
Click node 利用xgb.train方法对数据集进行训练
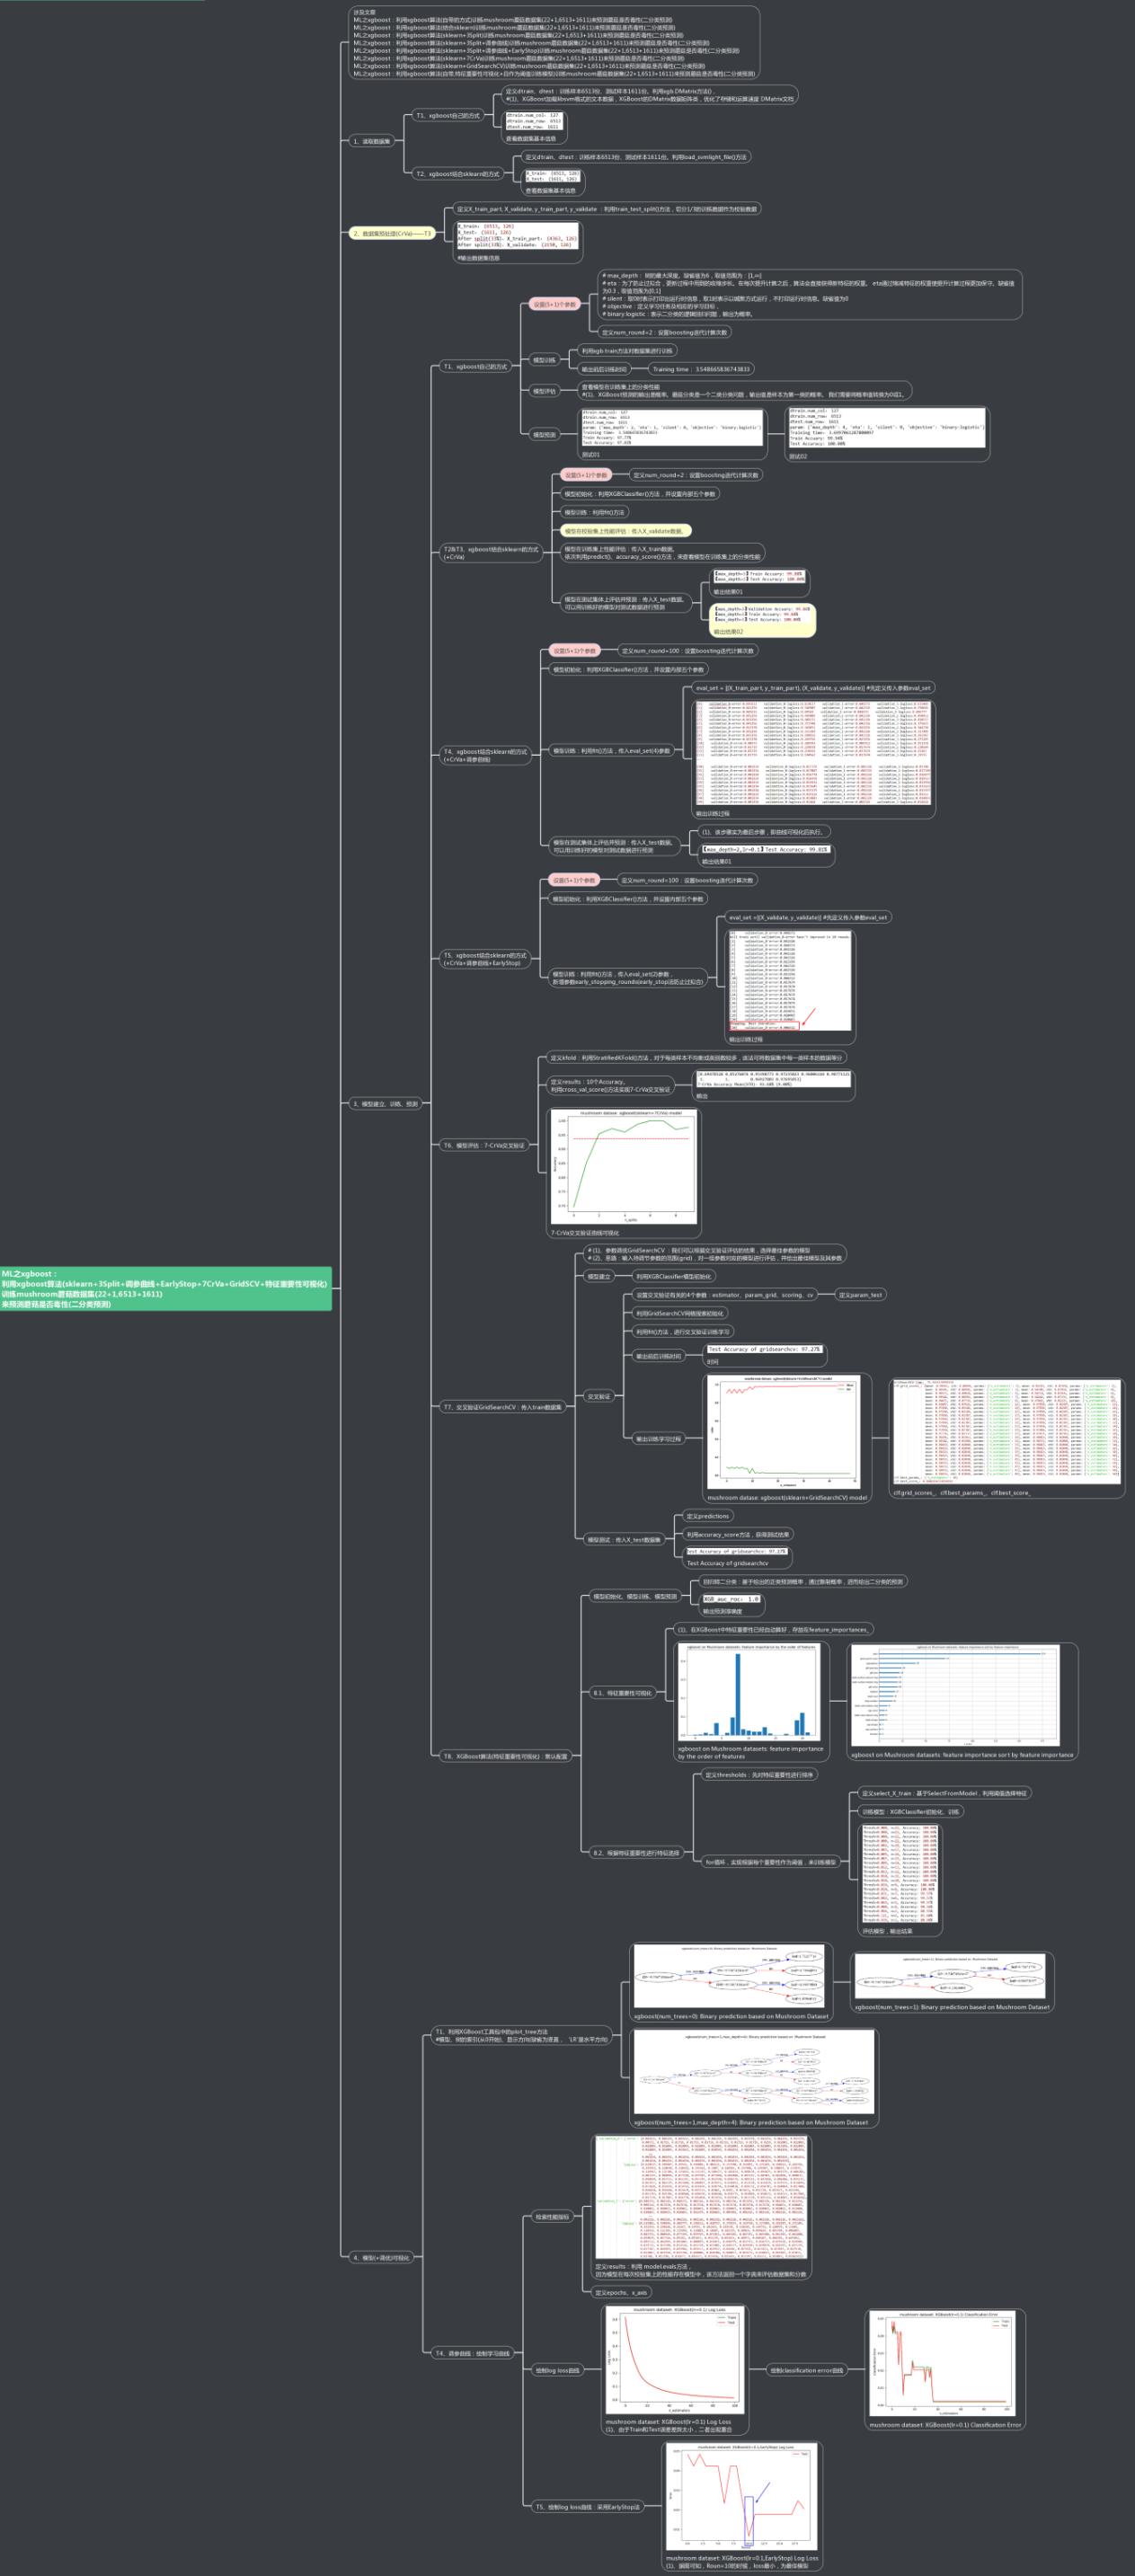[627, 350]
